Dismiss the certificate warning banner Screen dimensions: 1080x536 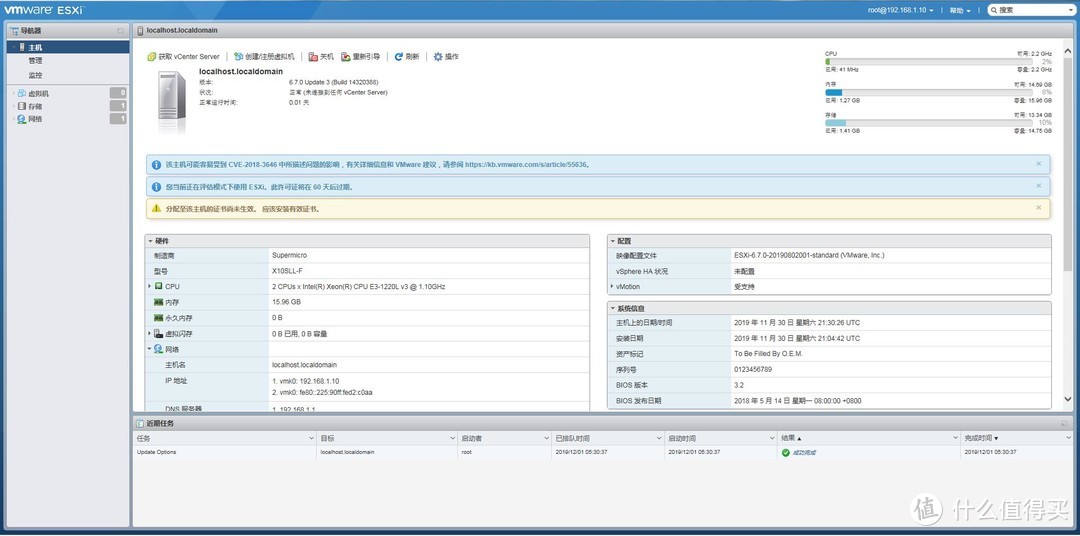(x=1039, y=207)
